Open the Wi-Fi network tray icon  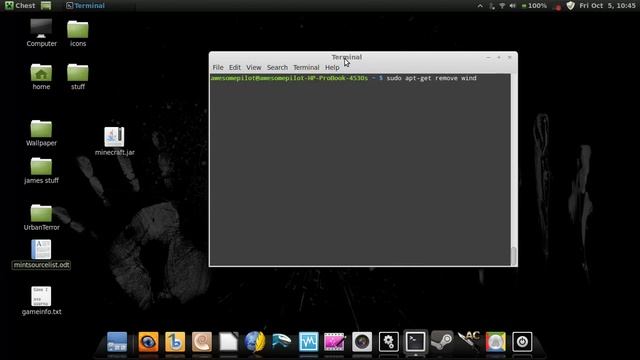coord(502,6)
